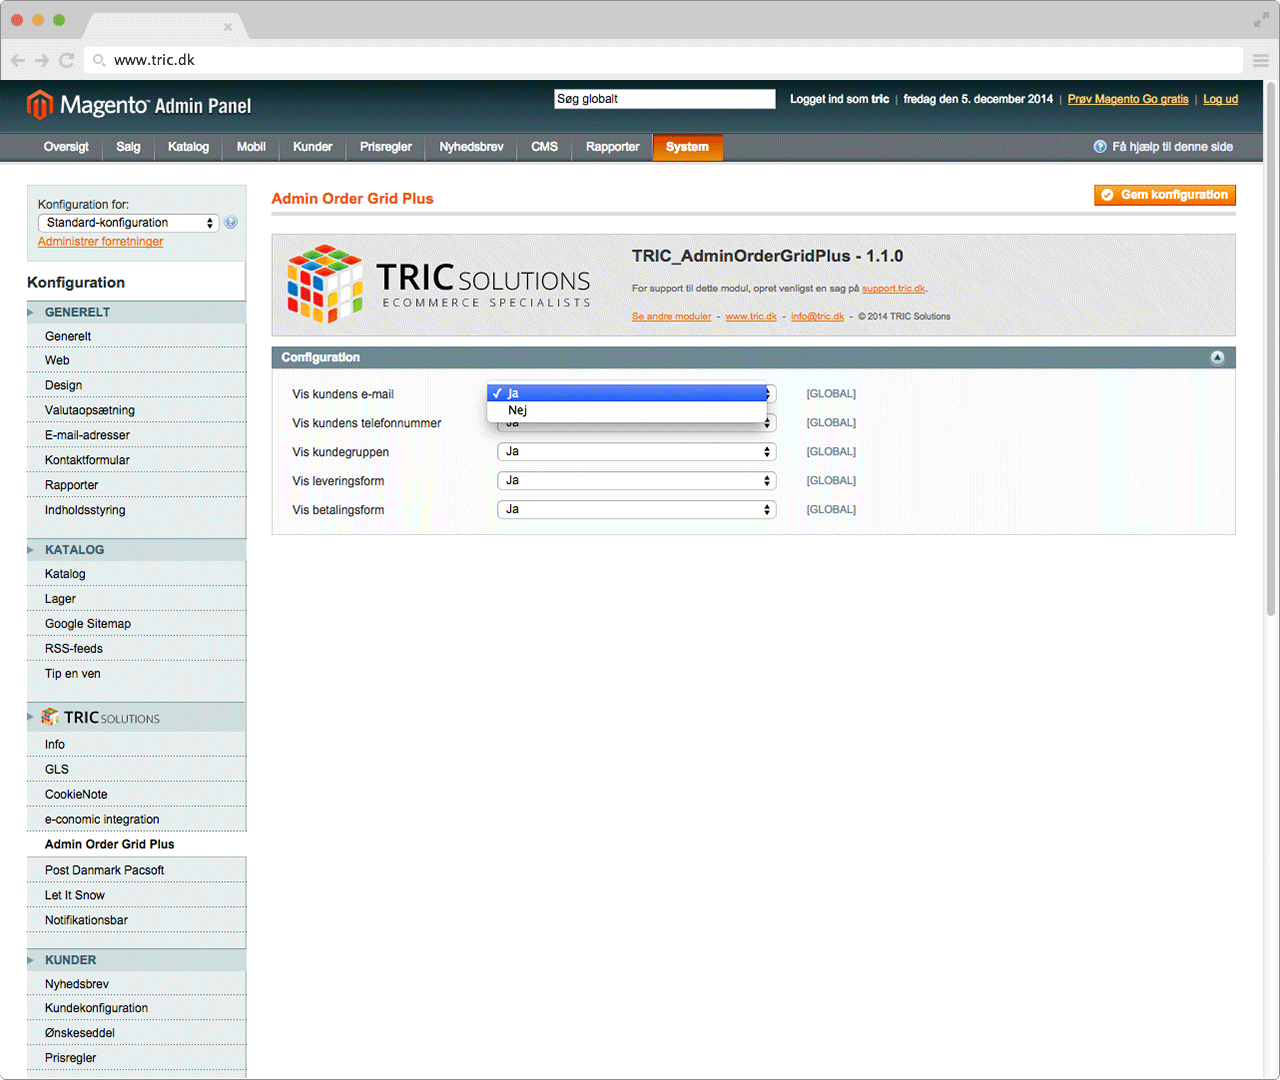Open the Katalog menu

coord(188,147)
